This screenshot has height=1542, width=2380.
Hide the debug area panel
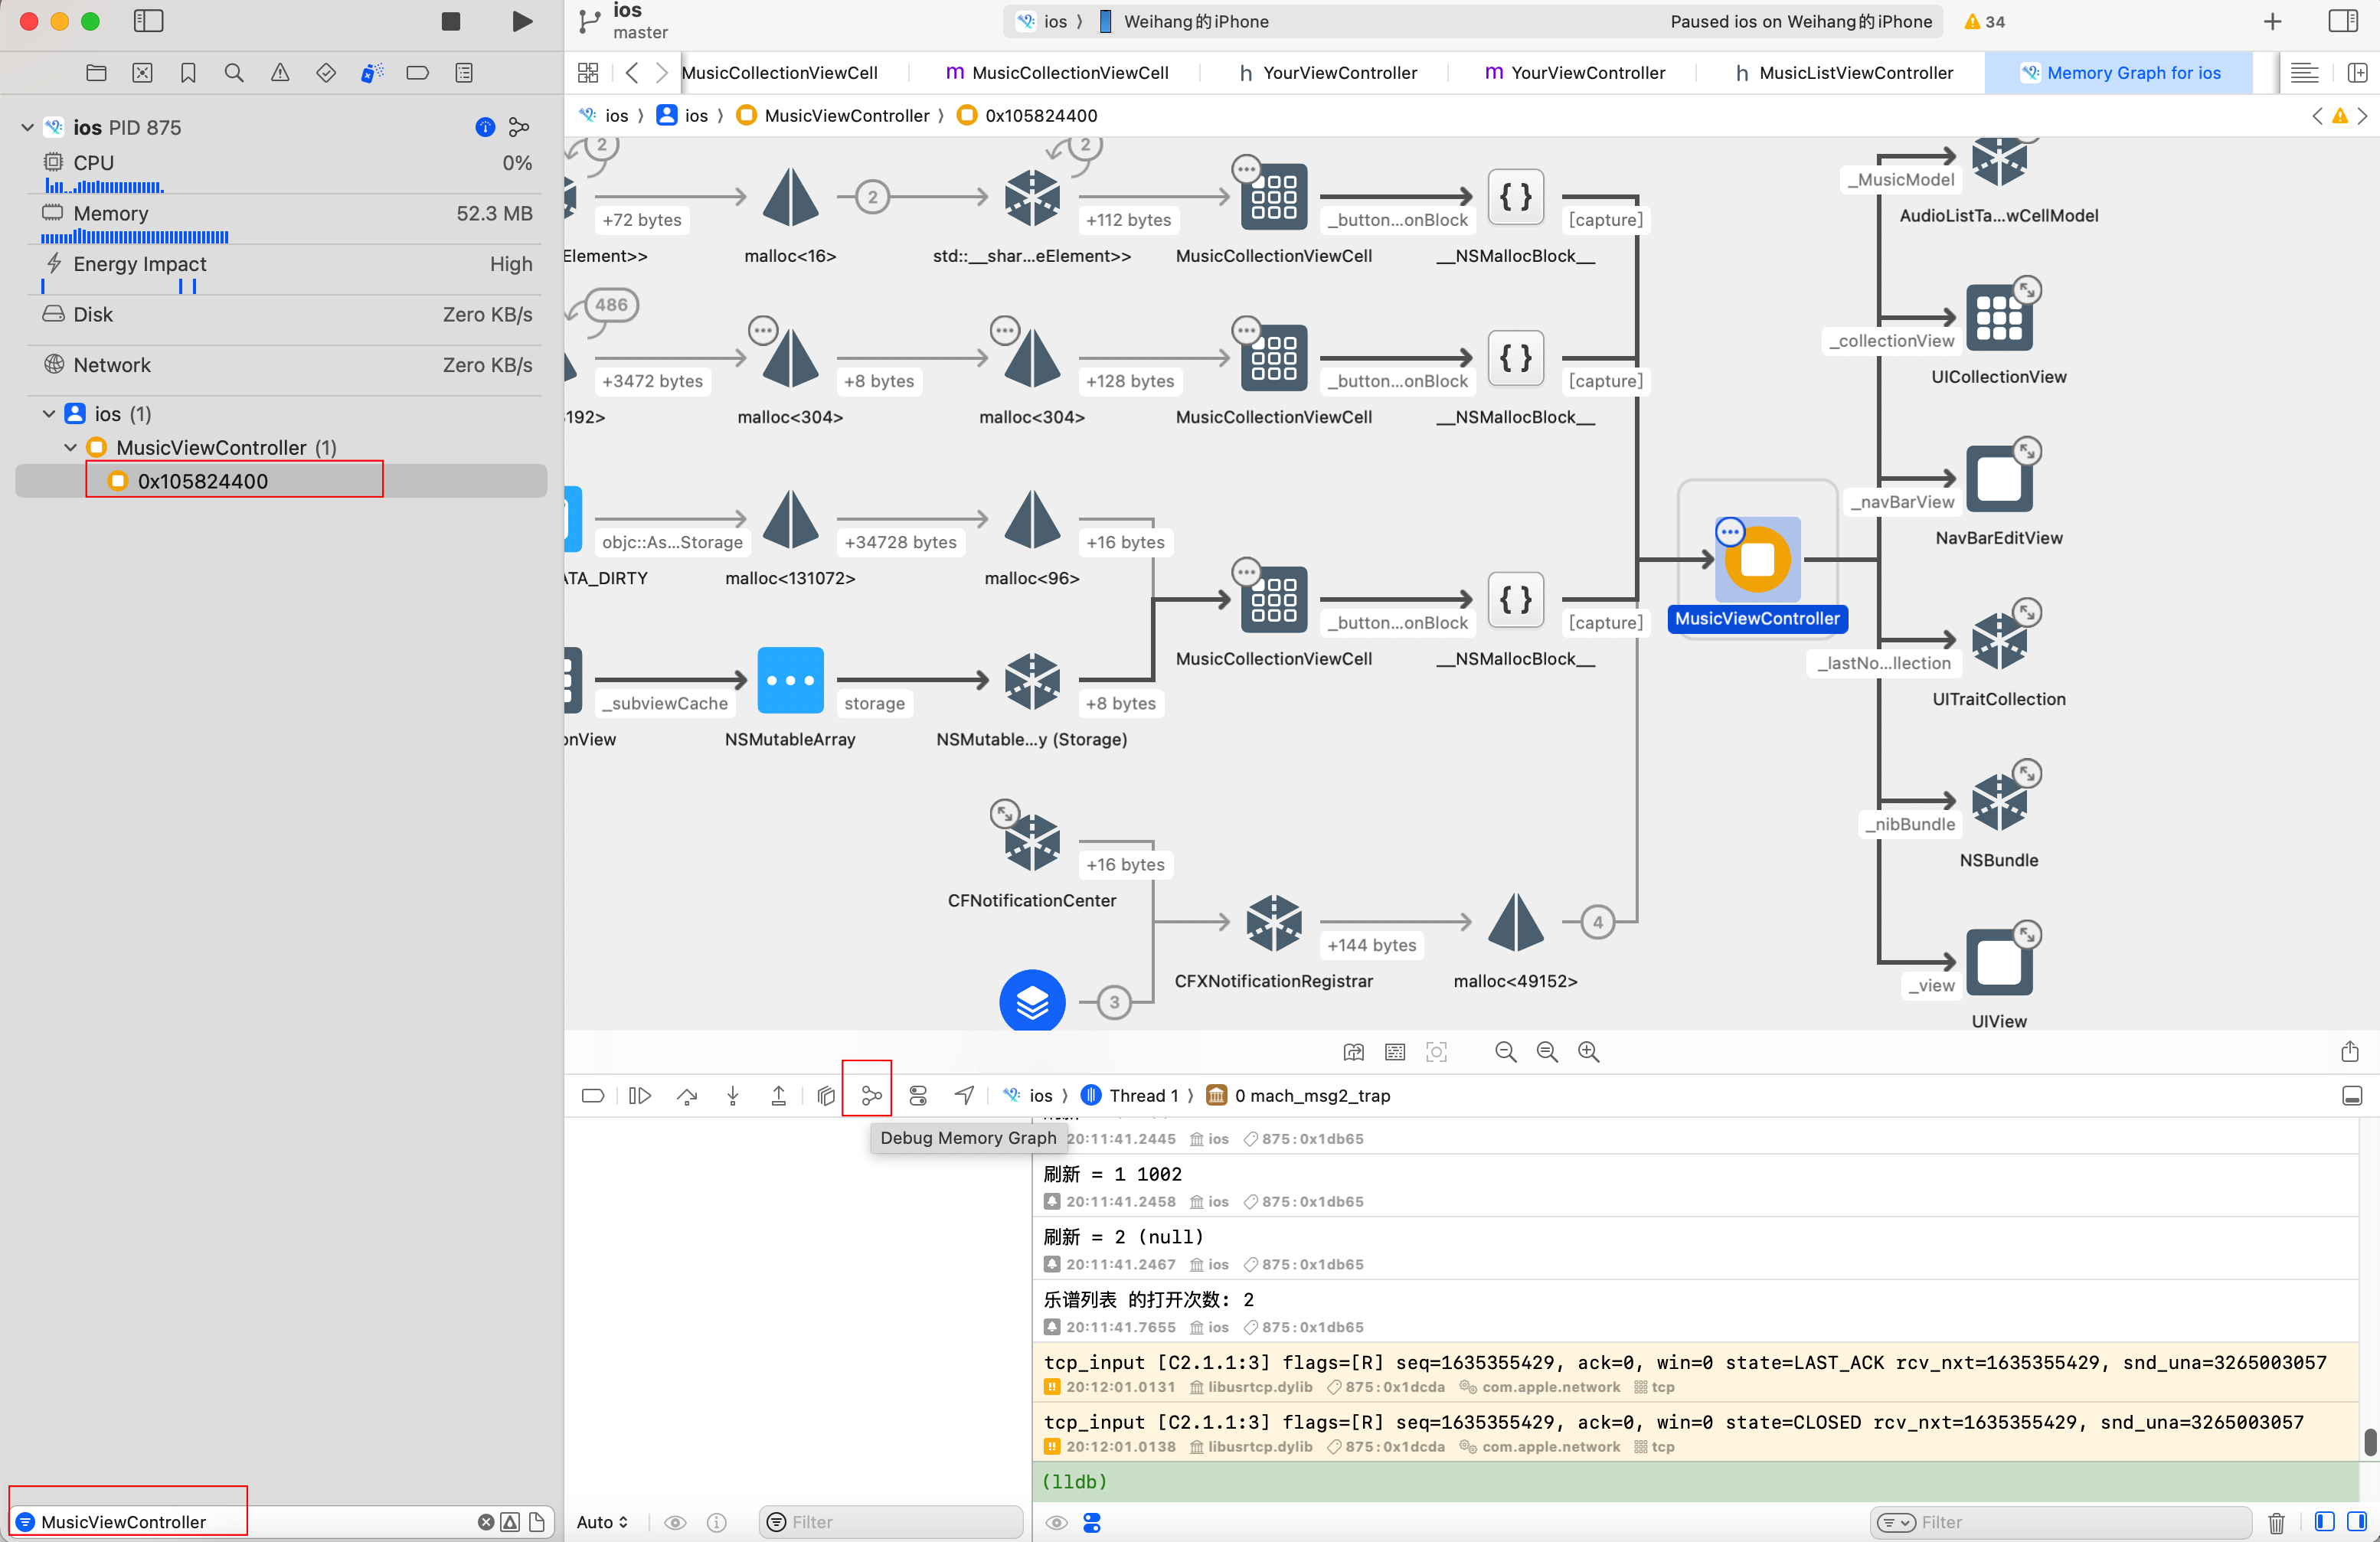2352,1096
